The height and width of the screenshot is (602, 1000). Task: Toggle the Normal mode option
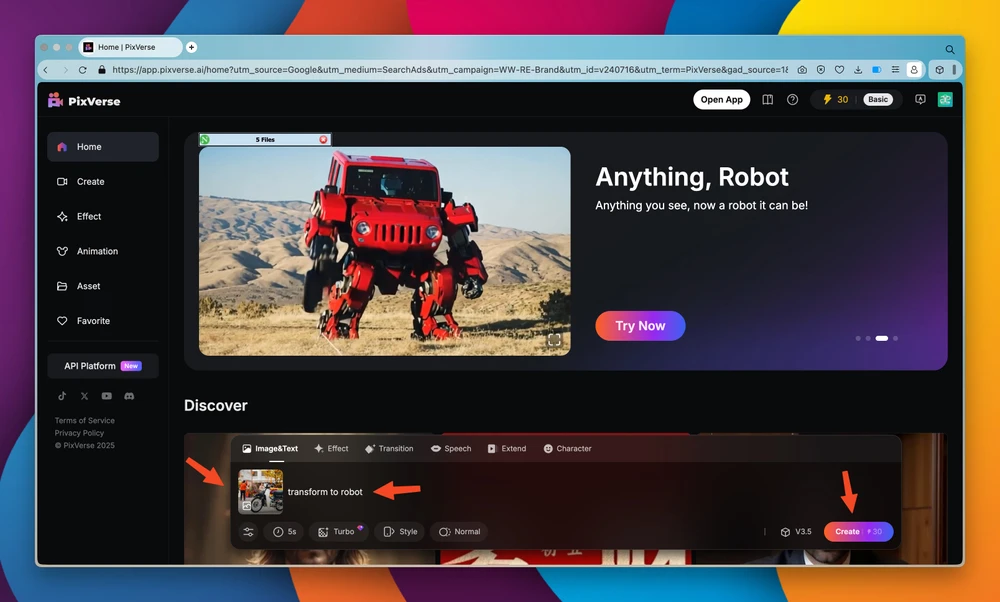460,532
